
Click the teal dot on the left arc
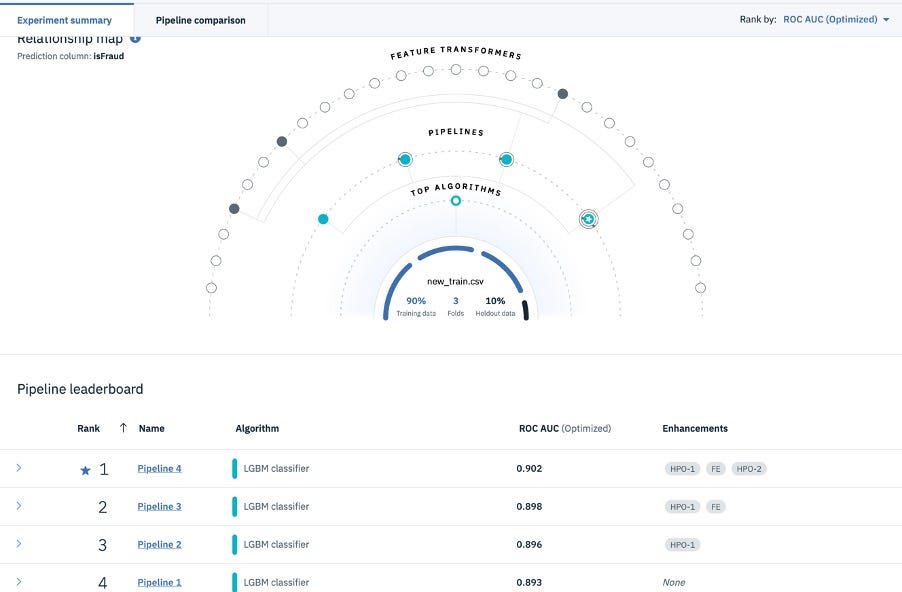(323, 219)
